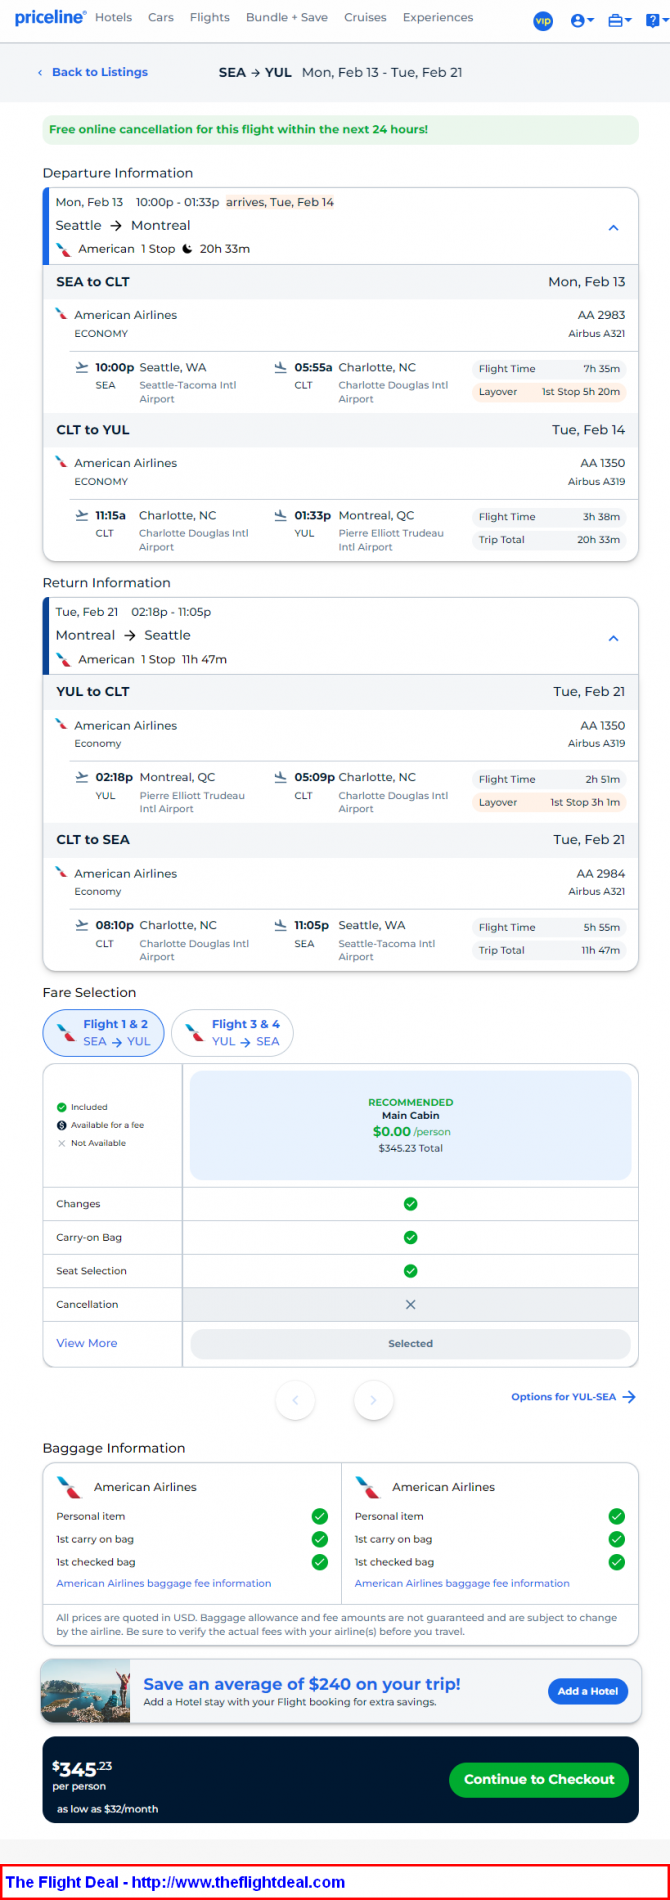The image size is (670, 1900).
Task: Click the previous fare arrow
Action: pyautogui.click(x=295, y=1400)
